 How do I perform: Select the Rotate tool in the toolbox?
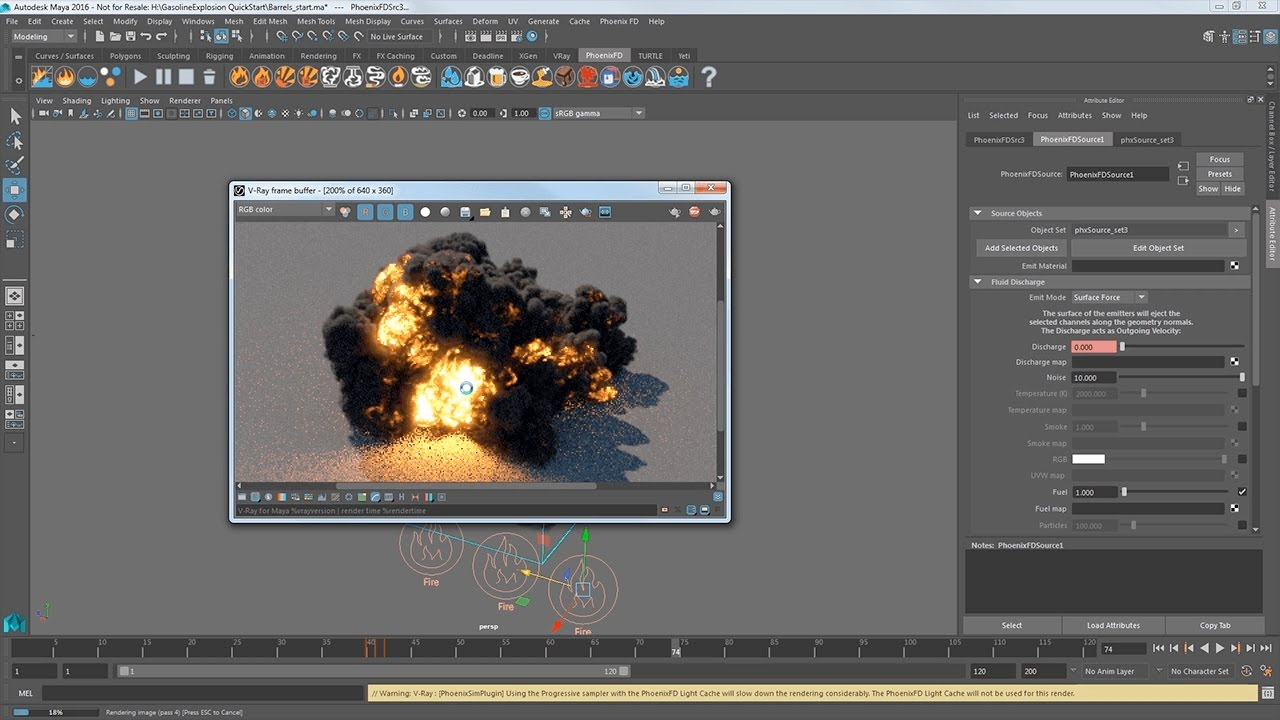pos(15,215)
